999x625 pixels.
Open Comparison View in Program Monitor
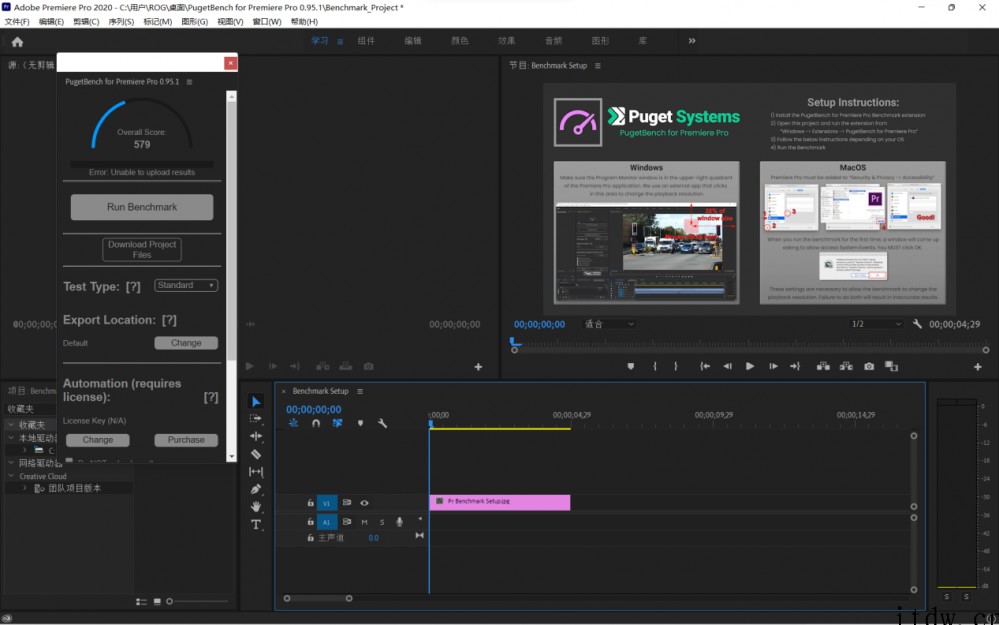(891, 366)
